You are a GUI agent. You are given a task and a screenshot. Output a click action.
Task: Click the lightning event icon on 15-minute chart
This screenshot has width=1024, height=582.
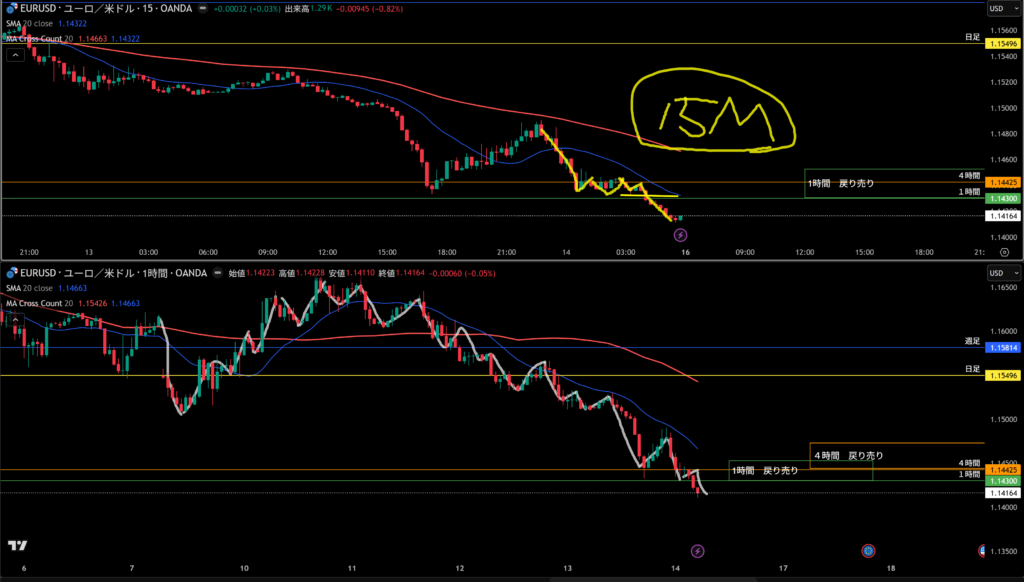(x=681, y=235)
